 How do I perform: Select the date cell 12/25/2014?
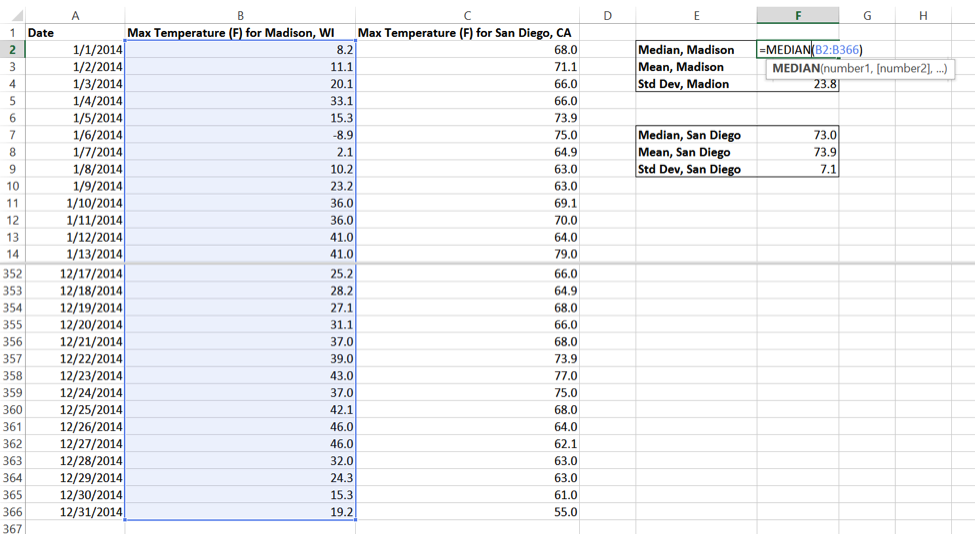[91, 410]
